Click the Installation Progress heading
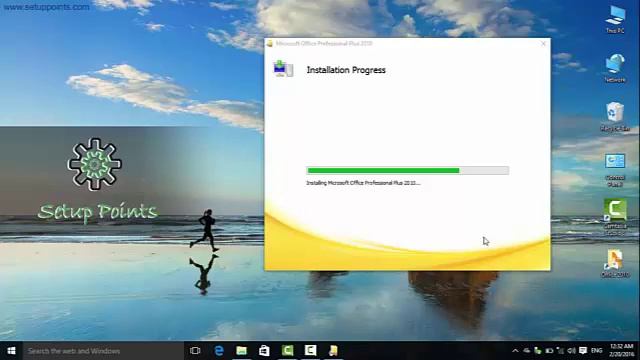The width and height of the screenshot is (640, 360). coord(346,70)
